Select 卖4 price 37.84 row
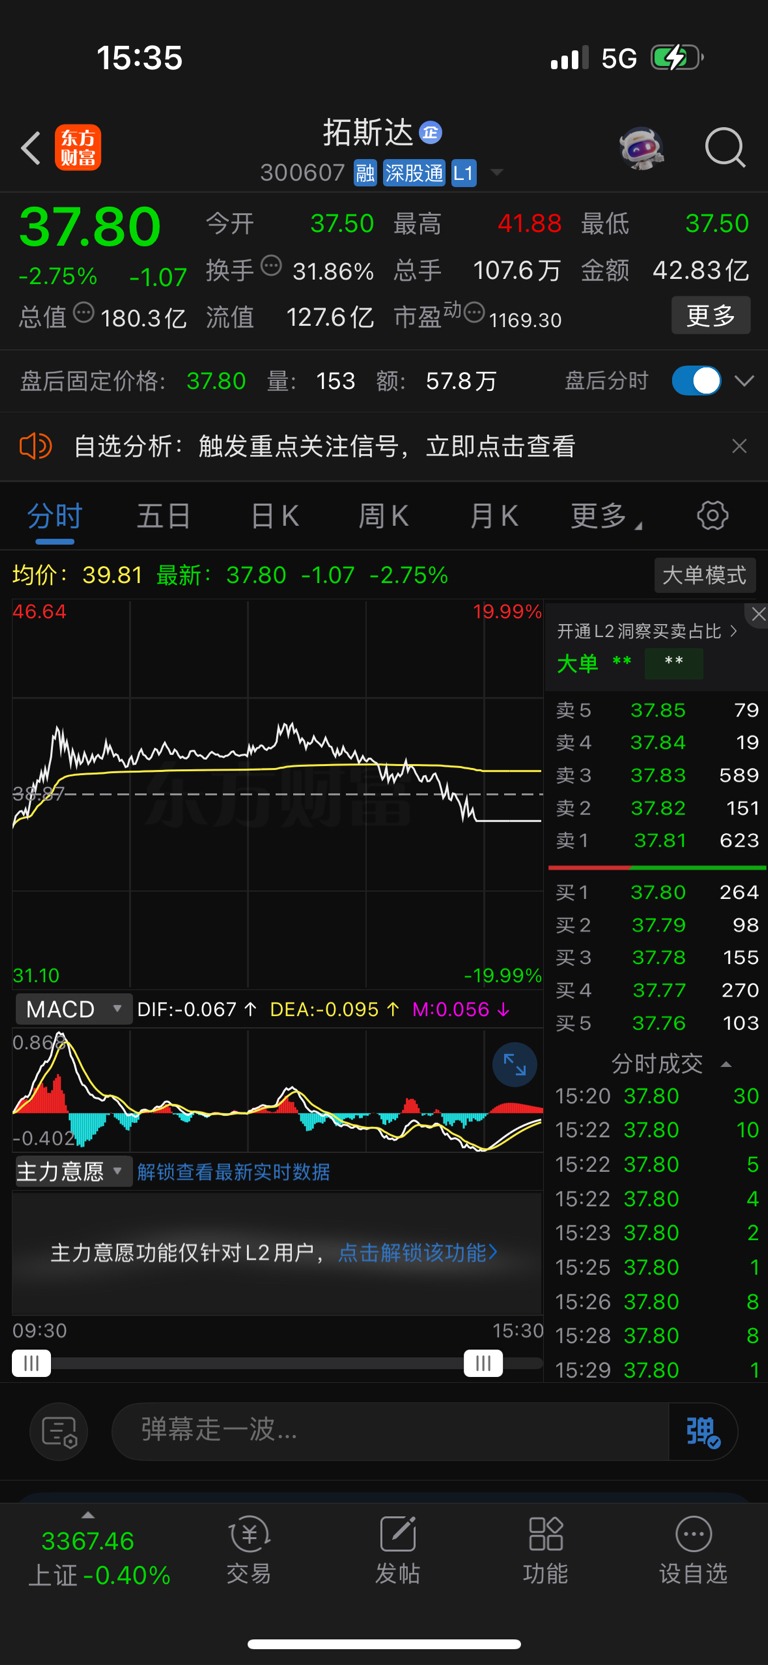 pos(657,743)
